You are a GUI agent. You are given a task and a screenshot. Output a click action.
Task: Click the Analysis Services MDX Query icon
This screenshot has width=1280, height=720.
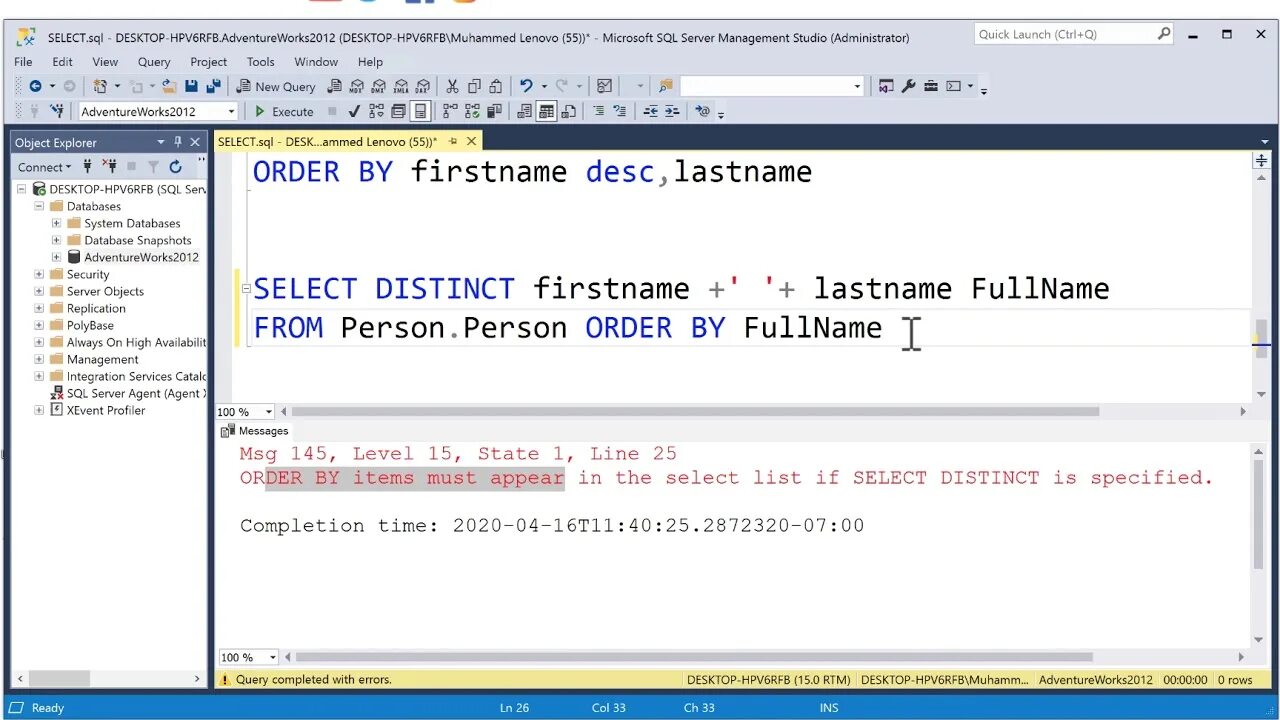coord(356,87)
